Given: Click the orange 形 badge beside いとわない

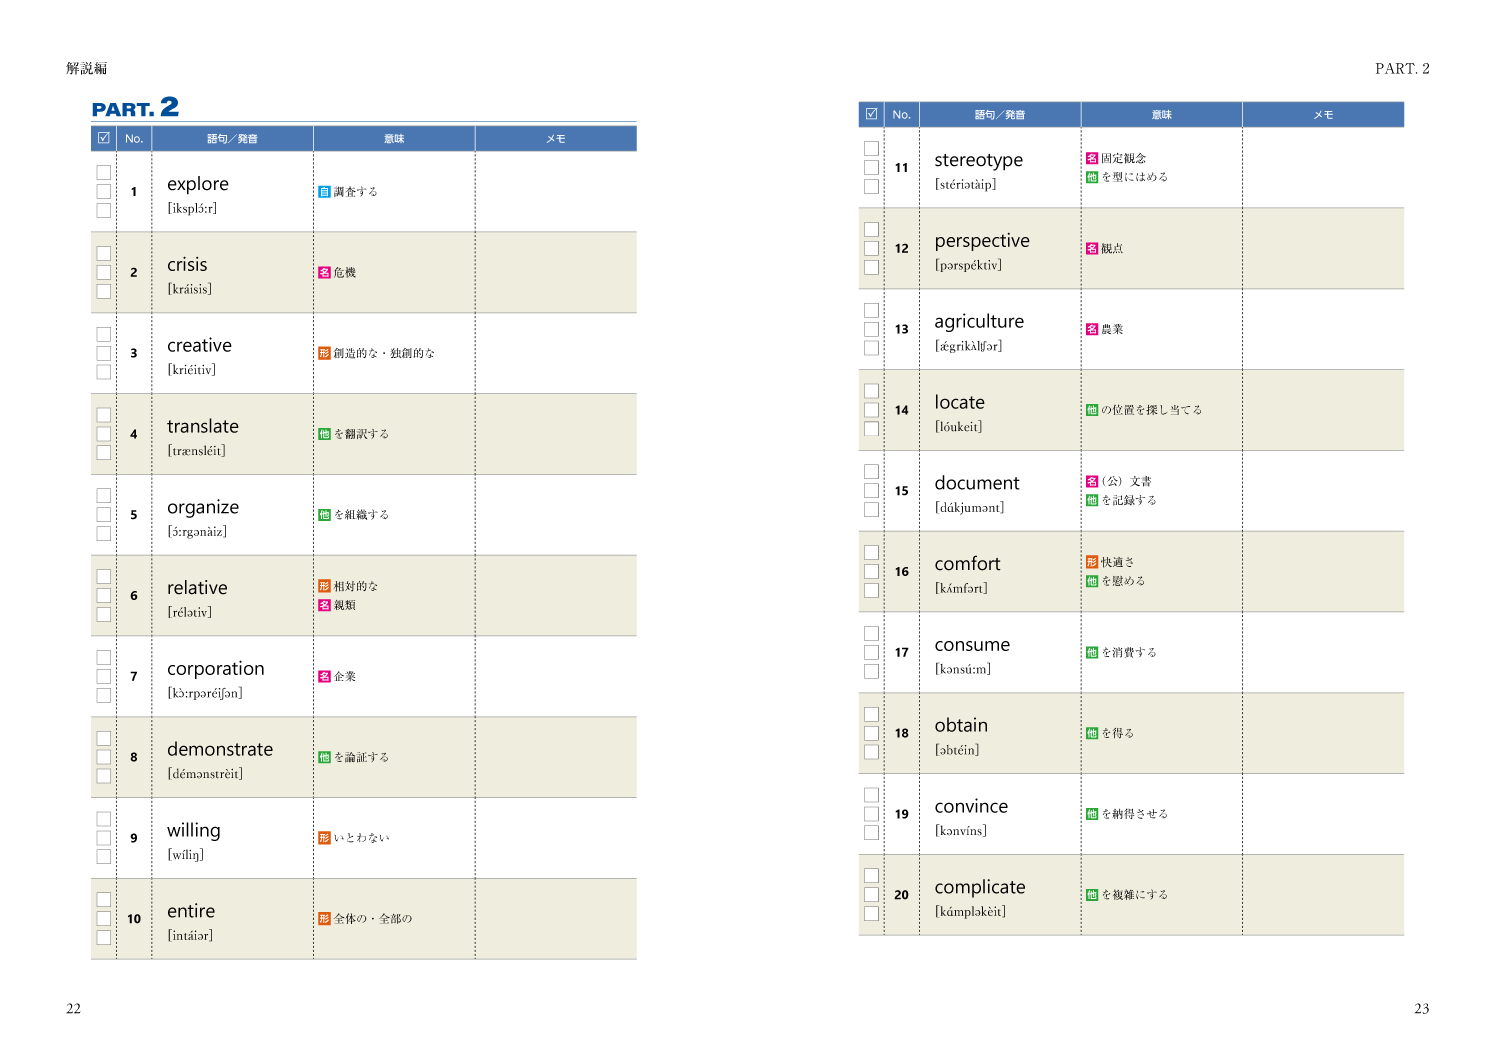Looking at the screenshot, I should (324, 838).
